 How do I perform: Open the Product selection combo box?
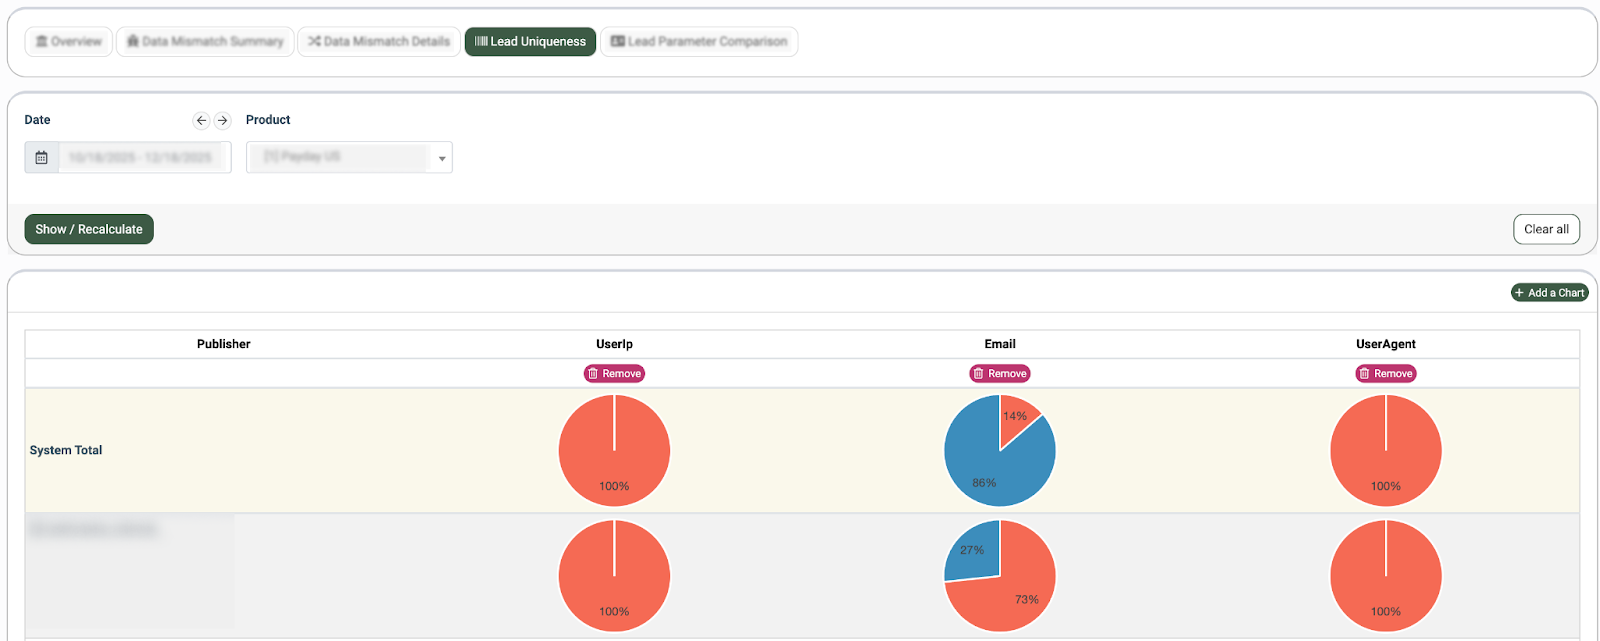click(338, 158)
